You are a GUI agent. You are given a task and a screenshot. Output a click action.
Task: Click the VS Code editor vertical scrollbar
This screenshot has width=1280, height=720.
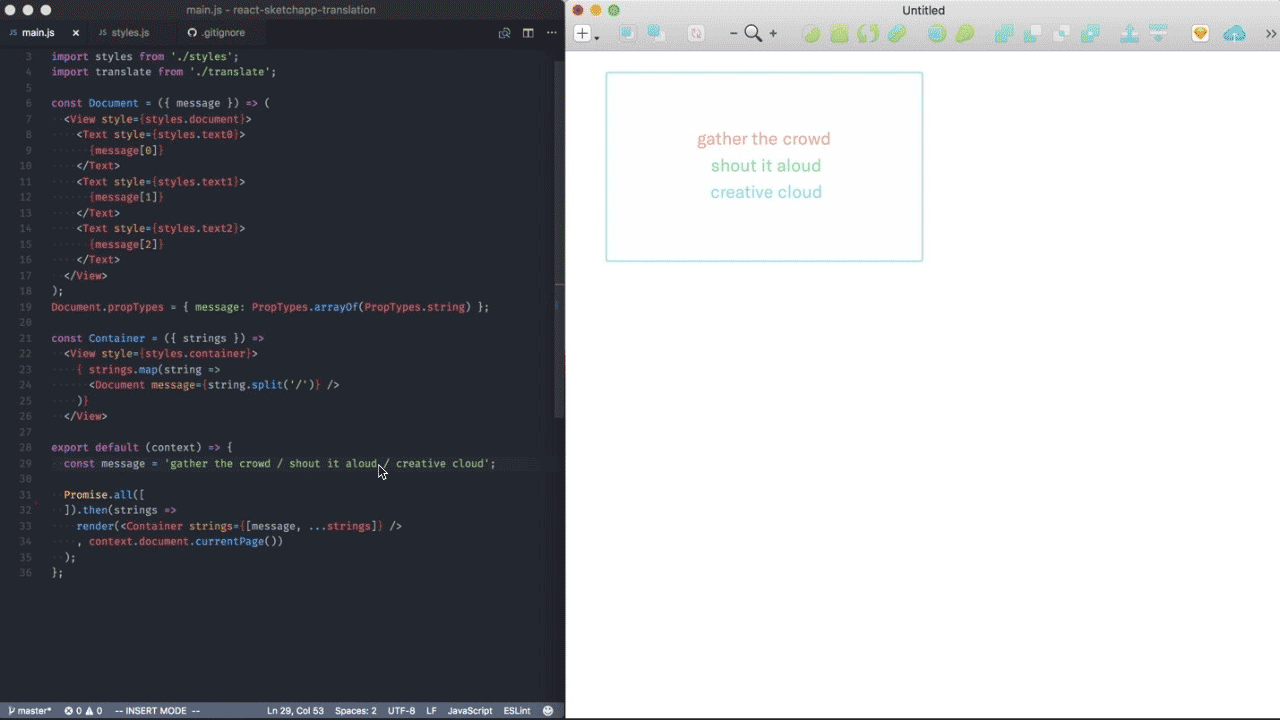[559, 240]
